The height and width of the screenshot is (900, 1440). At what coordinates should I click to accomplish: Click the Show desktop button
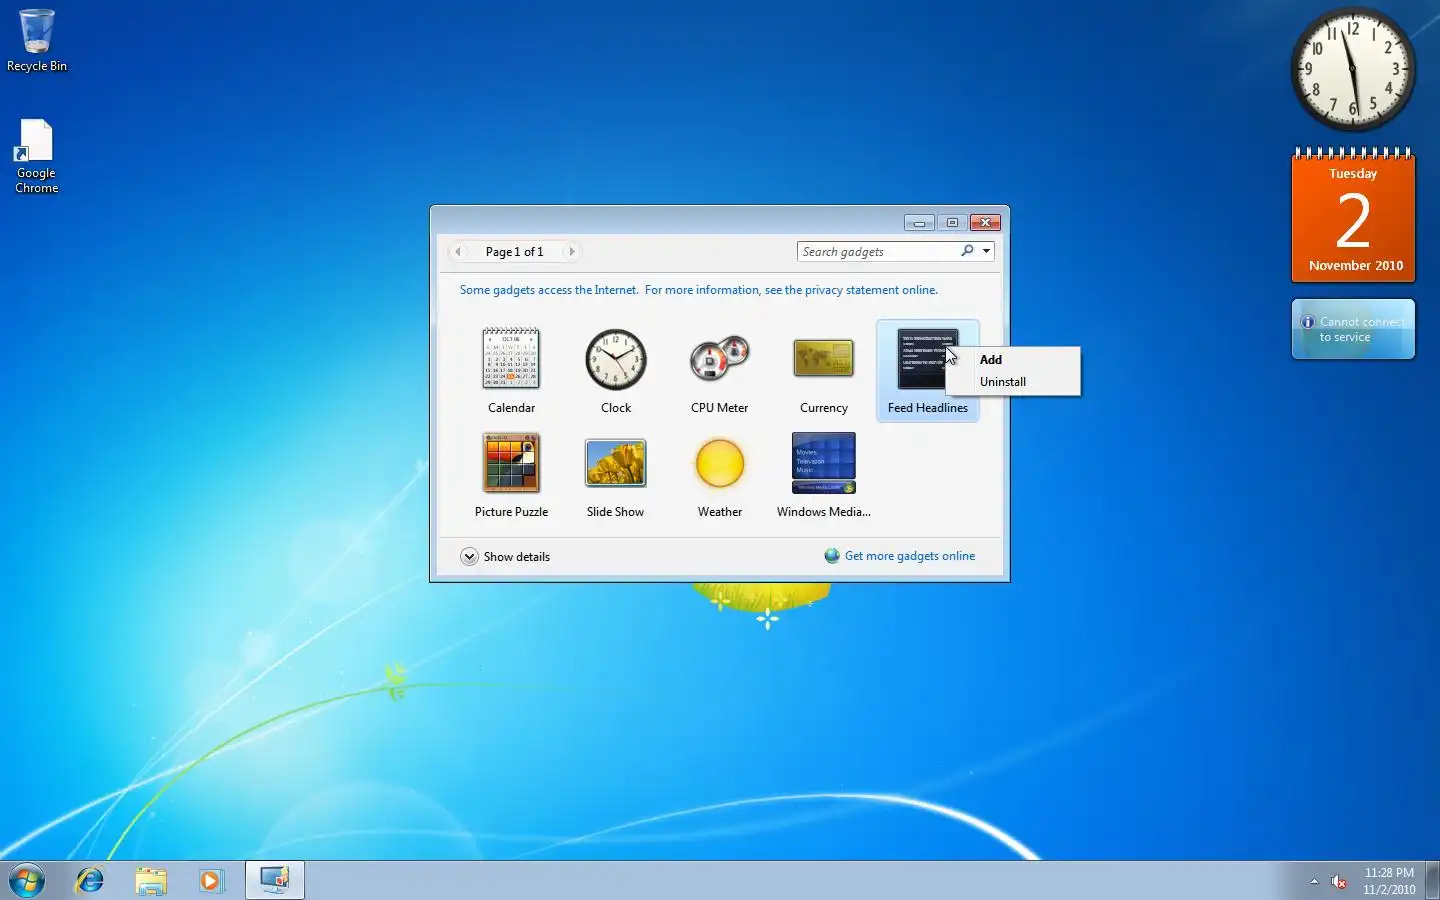pos(1432,881)
